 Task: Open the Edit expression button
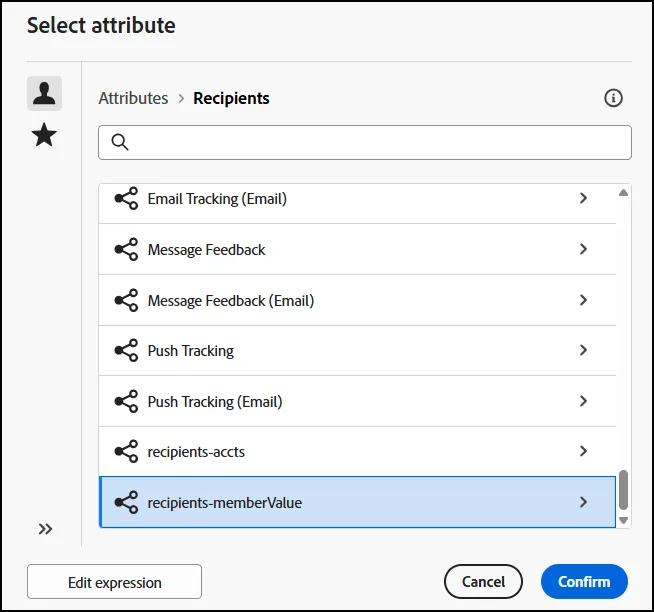pyautogui.click(x=114, y=582)
